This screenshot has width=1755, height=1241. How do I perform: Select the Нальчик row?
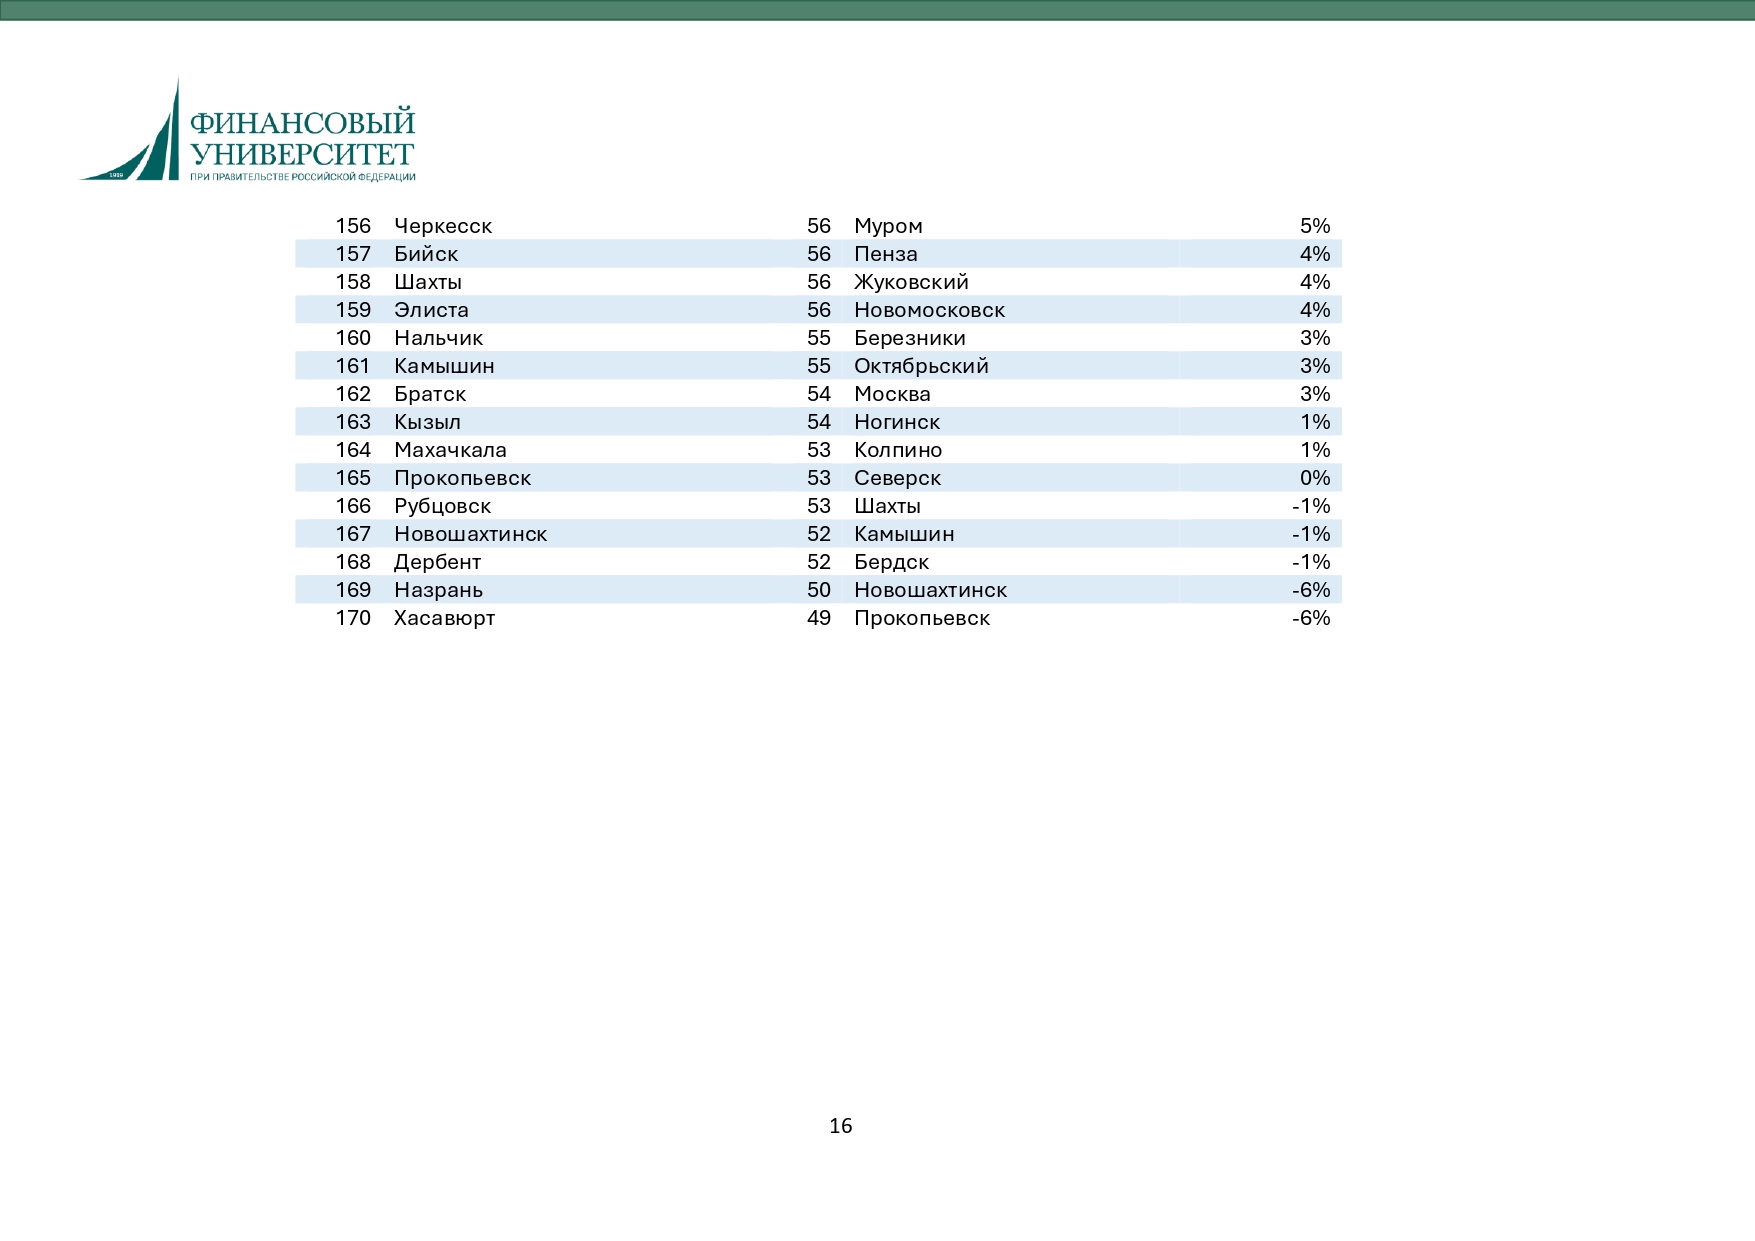point(818,338)
